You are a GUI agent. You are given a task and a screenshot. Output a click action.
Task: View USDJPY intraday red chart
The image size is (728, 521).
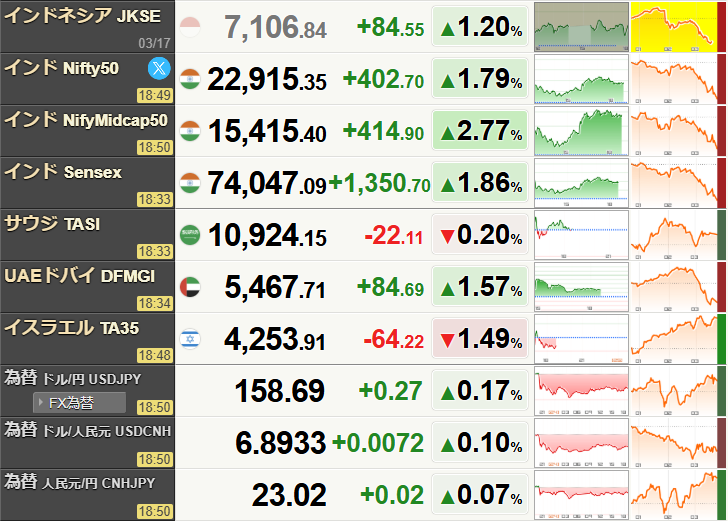tap(581, 391)
